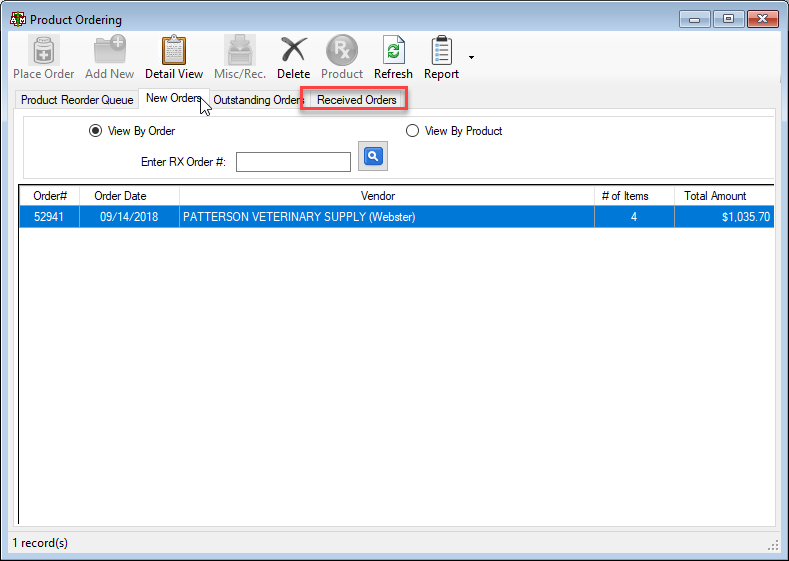Open Detail View from the toolbar

coord(174,57)
